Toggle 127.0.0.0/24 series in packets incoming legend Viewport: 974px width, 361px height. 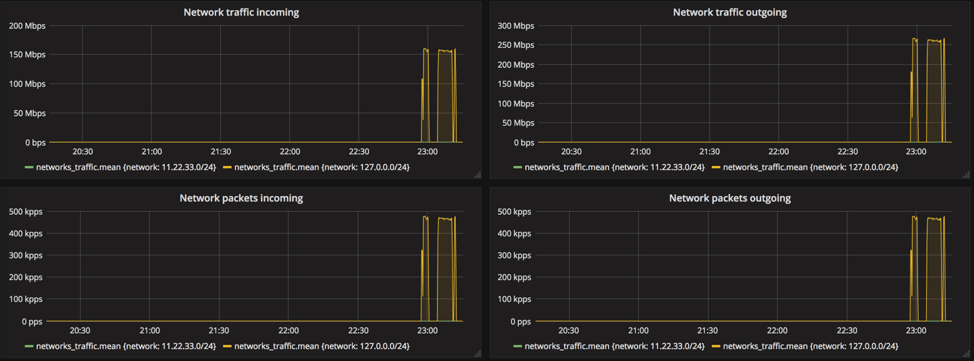tap(322, 346)
